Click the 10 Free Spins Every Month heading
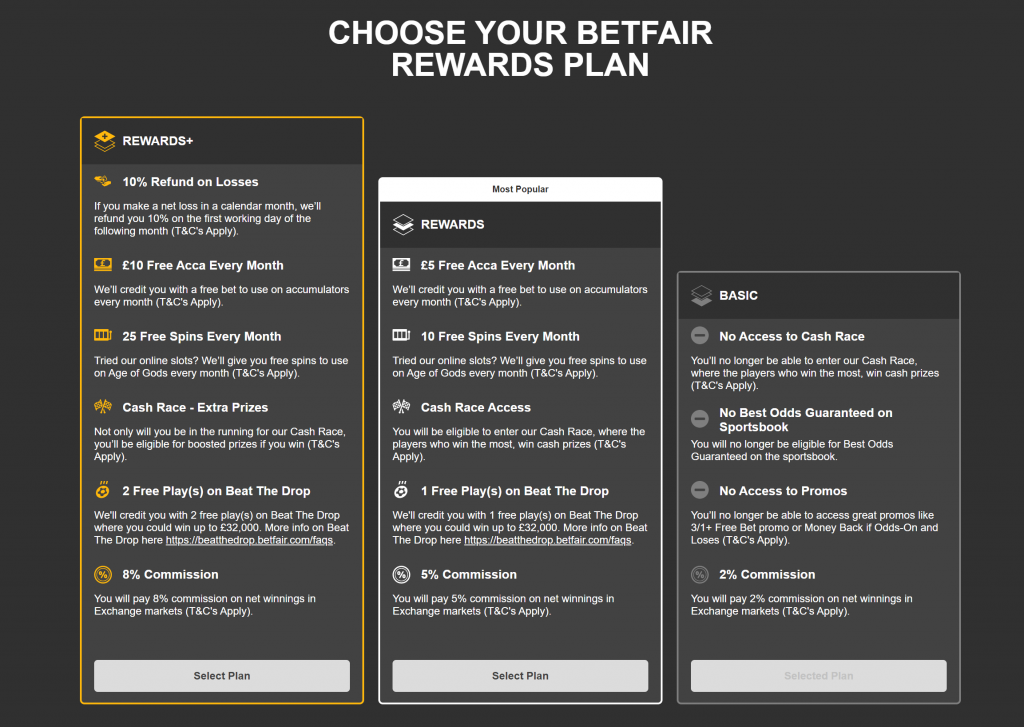Viewport: 1024px width, 727px height. click(500, 336)
